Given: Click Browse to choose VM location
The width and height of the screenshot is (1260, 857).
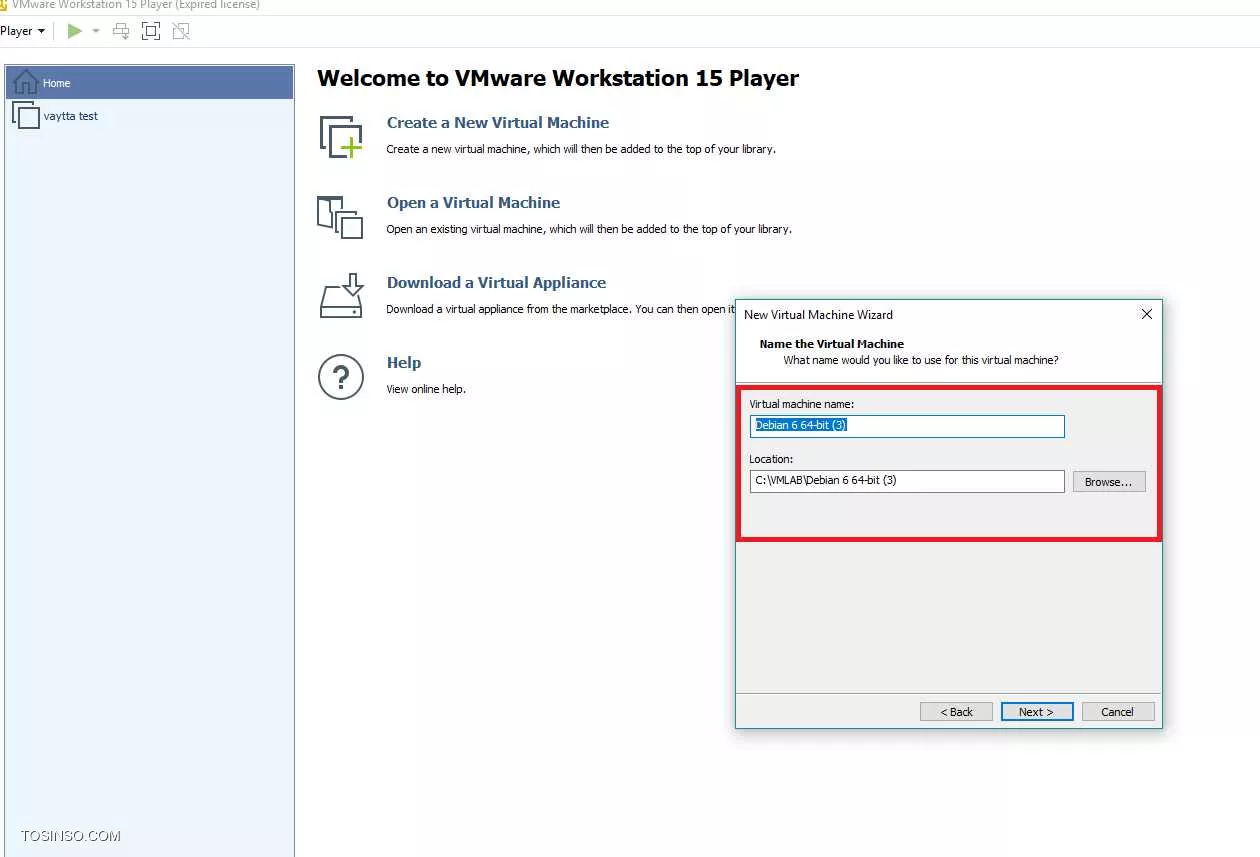Looking at the screenshot, I should tap(1108, 482).
